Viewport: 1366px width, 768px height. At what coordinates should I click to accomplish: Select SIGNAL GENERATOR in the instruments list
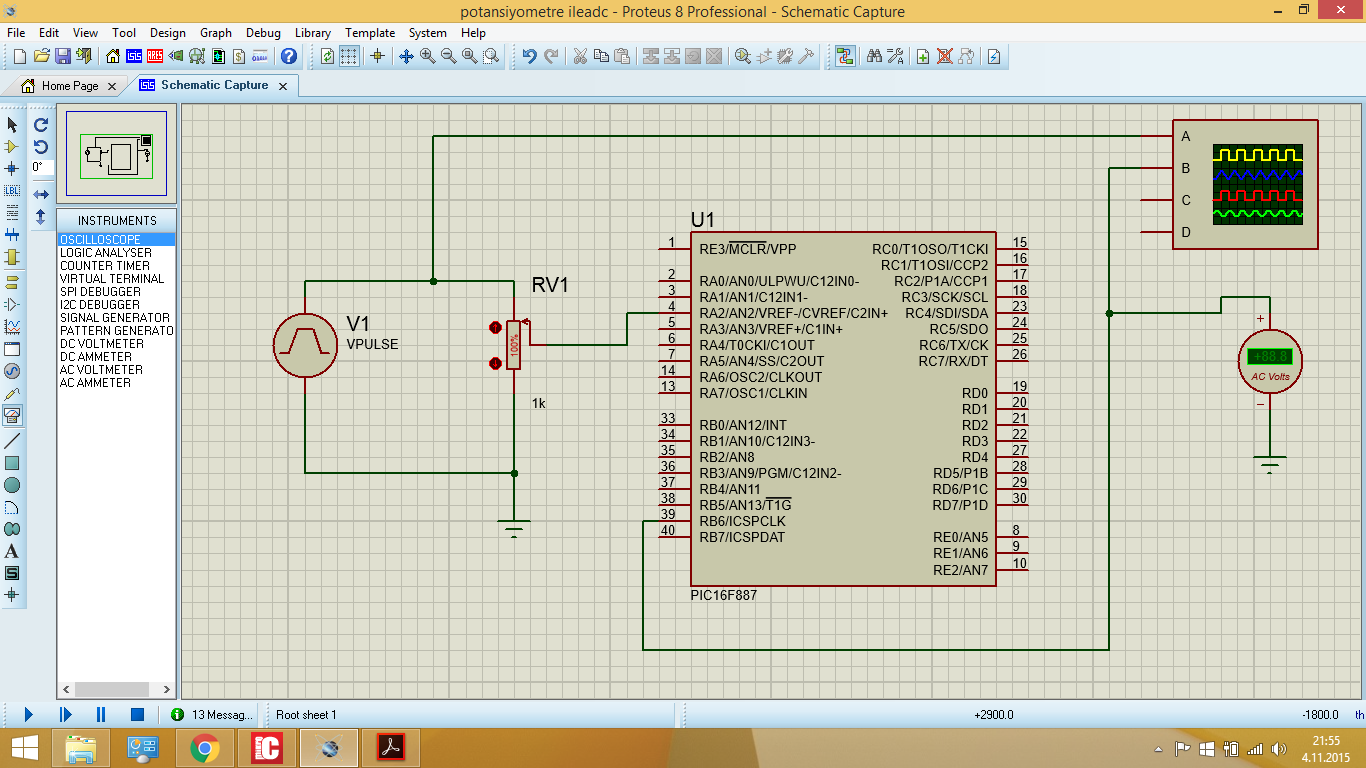pyautogui.click(x=116, y=318)
